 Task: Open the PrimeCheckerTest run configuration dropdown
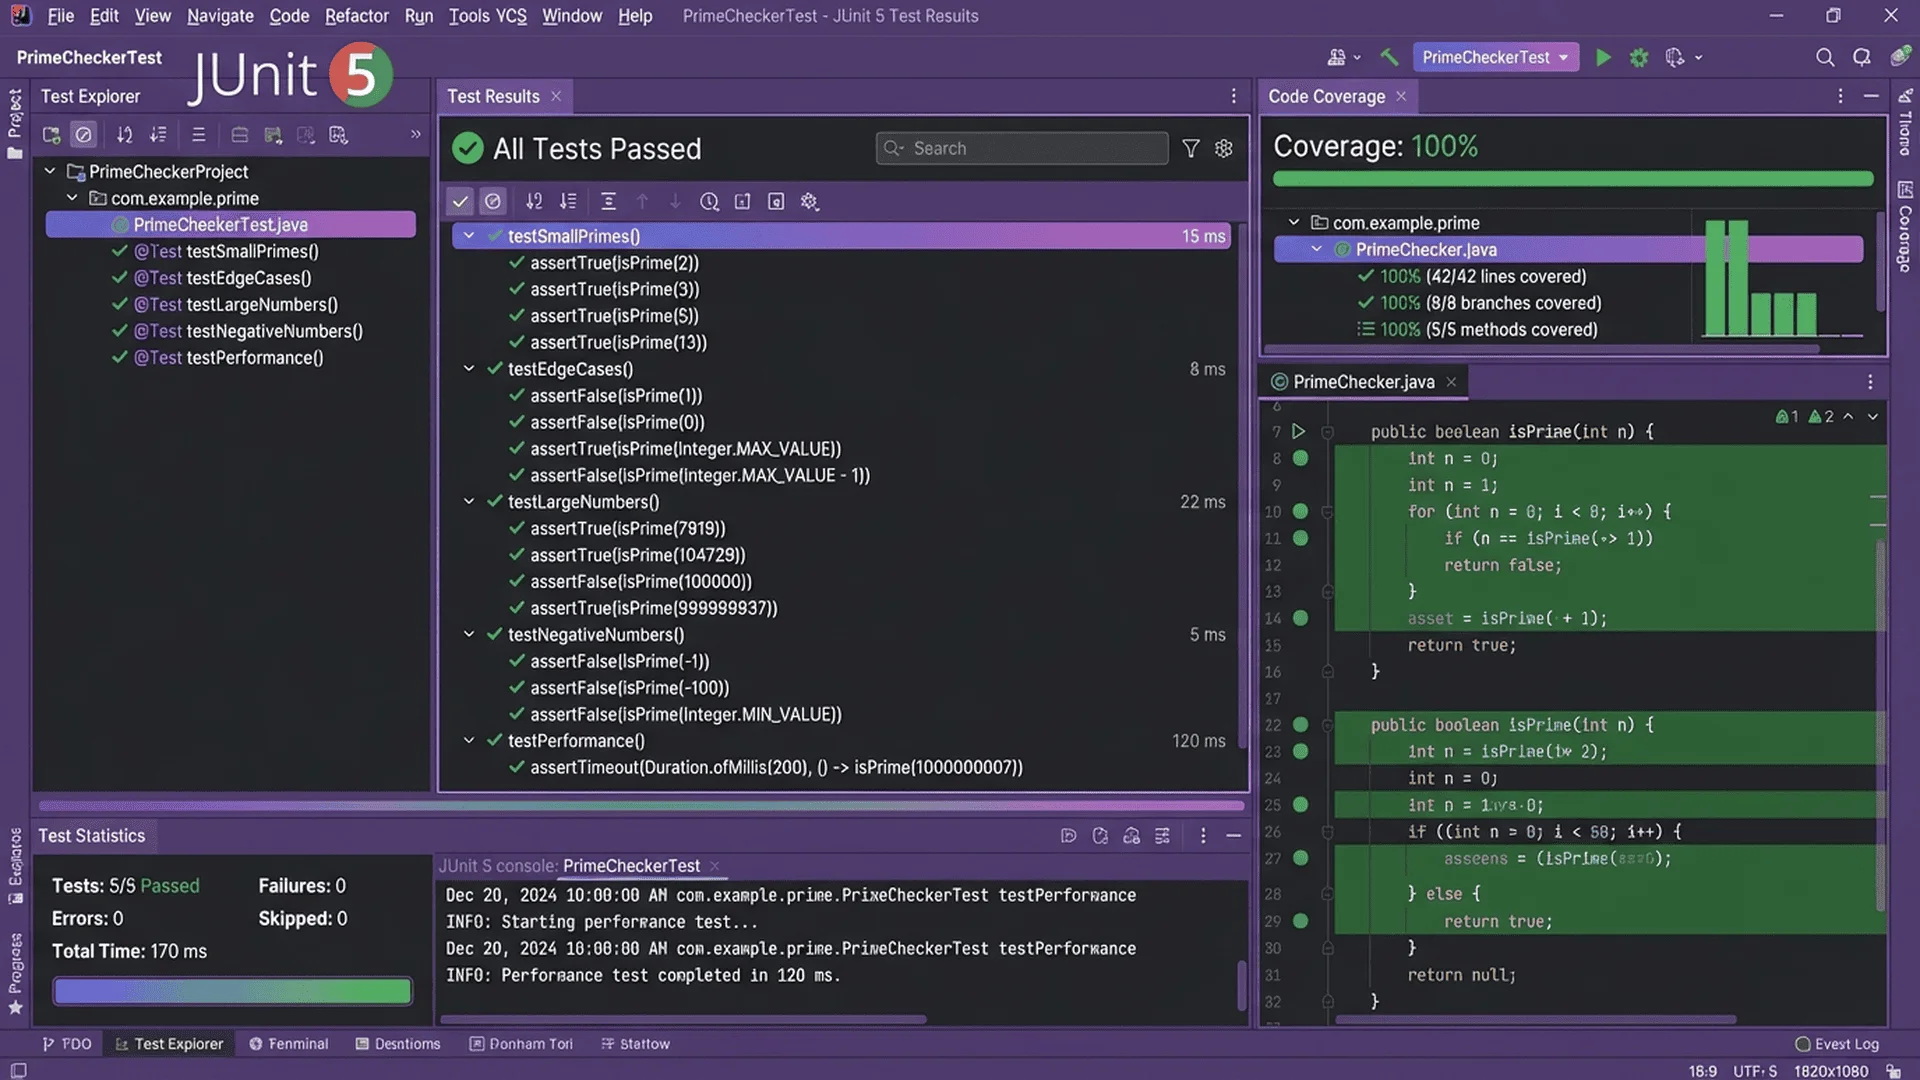[x=1495, y=58]
